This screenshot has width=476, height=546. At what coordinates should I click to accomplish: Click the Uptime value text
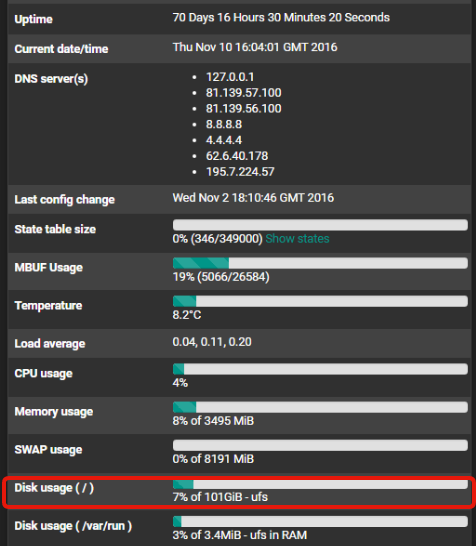[281, 17]
